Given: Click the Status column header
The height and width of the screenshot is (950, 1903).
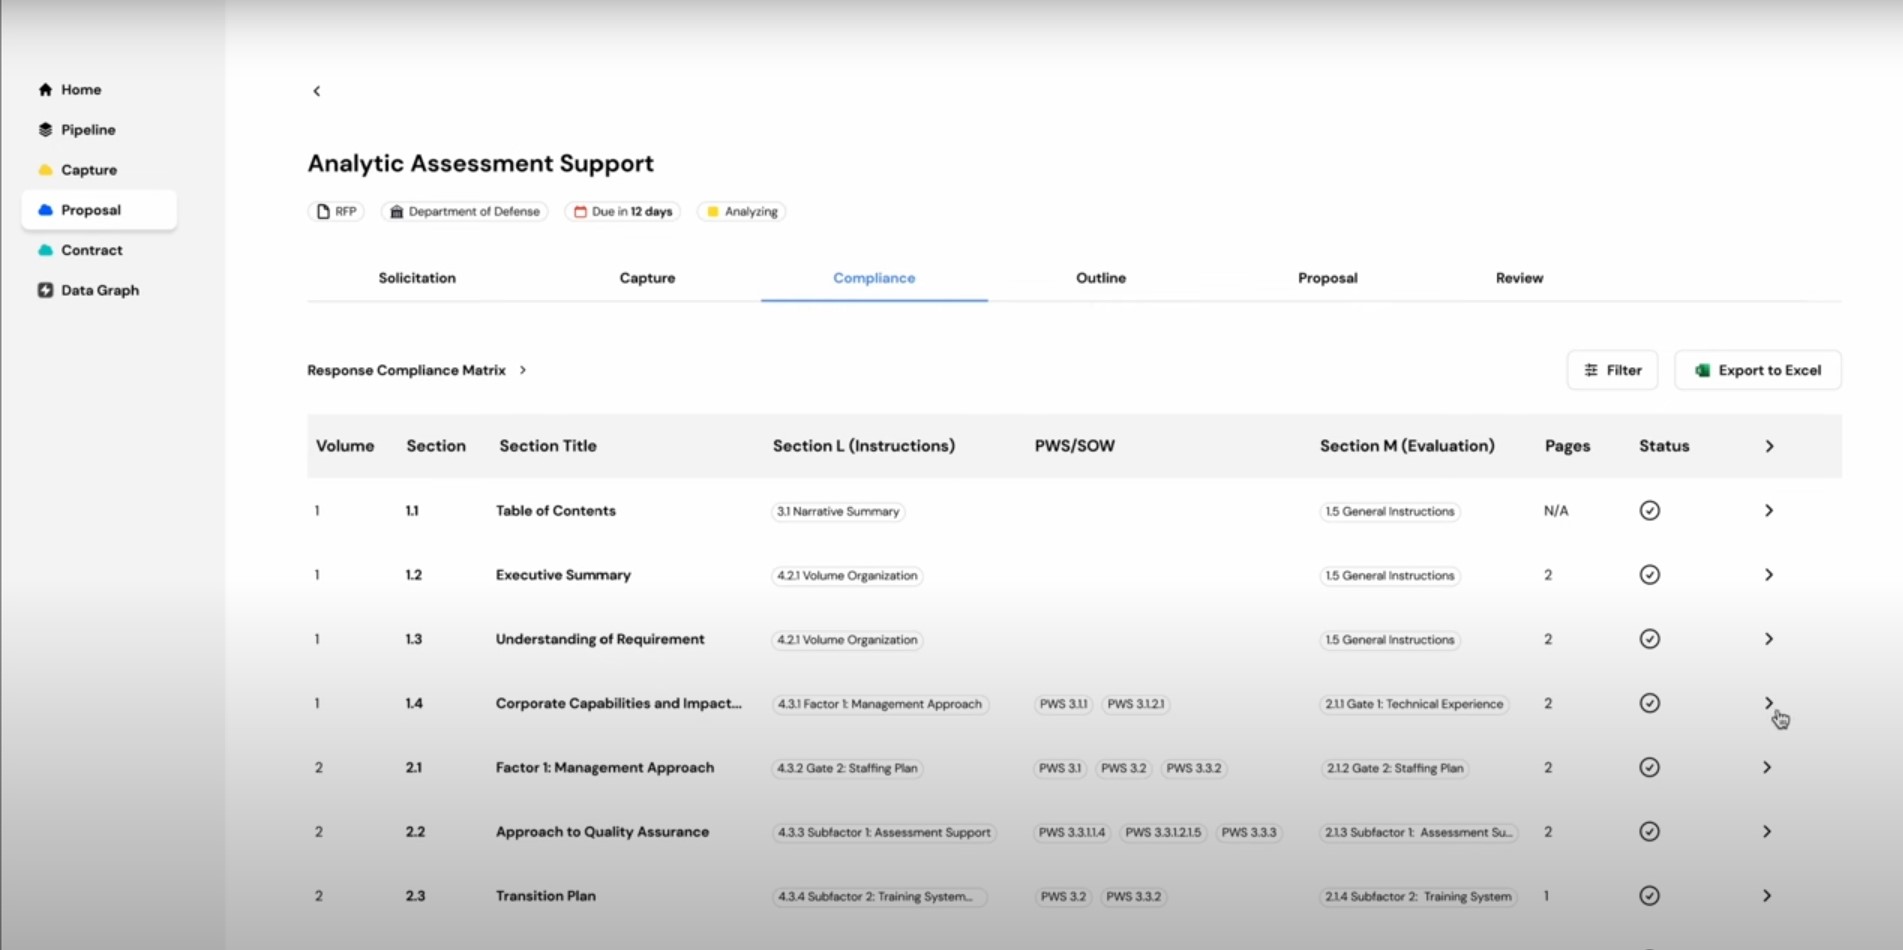Looking at the screenshot, I should click(1664, 446).
